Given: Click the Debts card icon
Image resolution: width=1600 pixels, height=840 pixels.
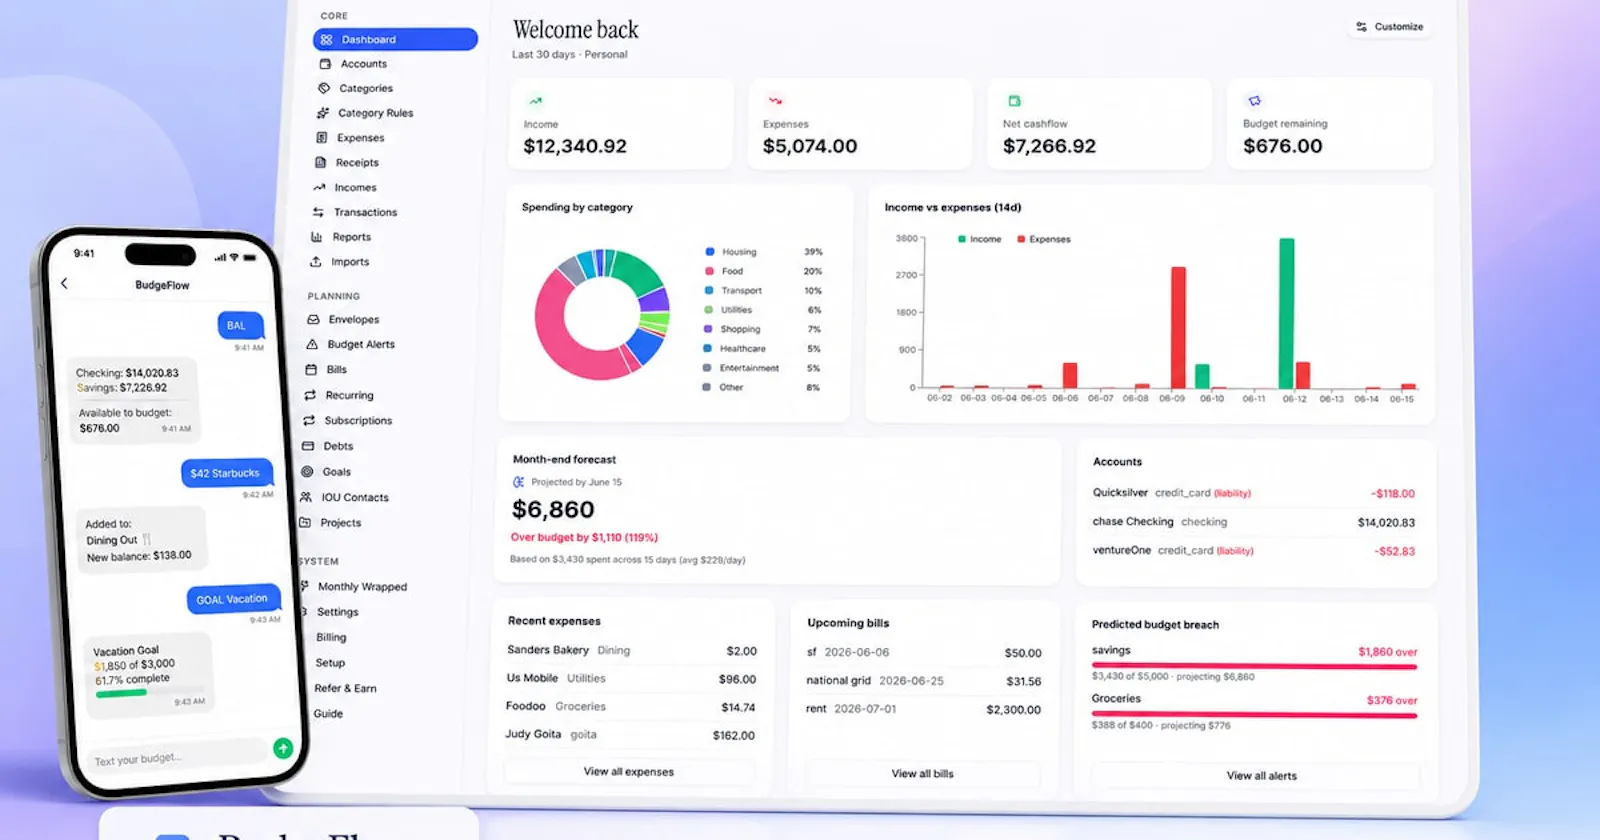Looking at the screenshot, I should click(308, 446).
